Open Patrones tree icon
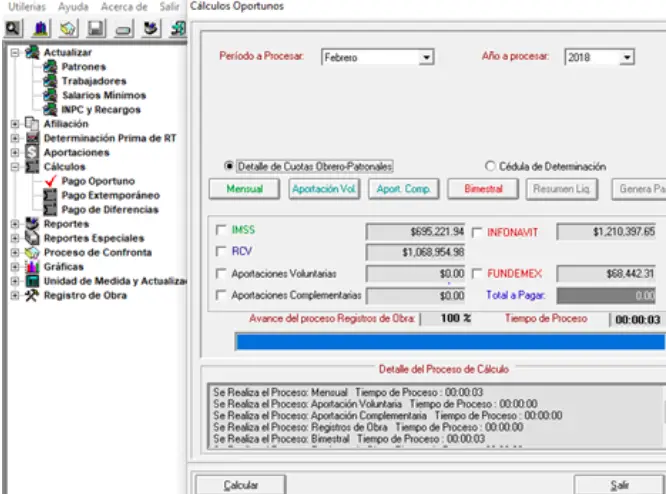666x494 pixels. tap(50, 67)
